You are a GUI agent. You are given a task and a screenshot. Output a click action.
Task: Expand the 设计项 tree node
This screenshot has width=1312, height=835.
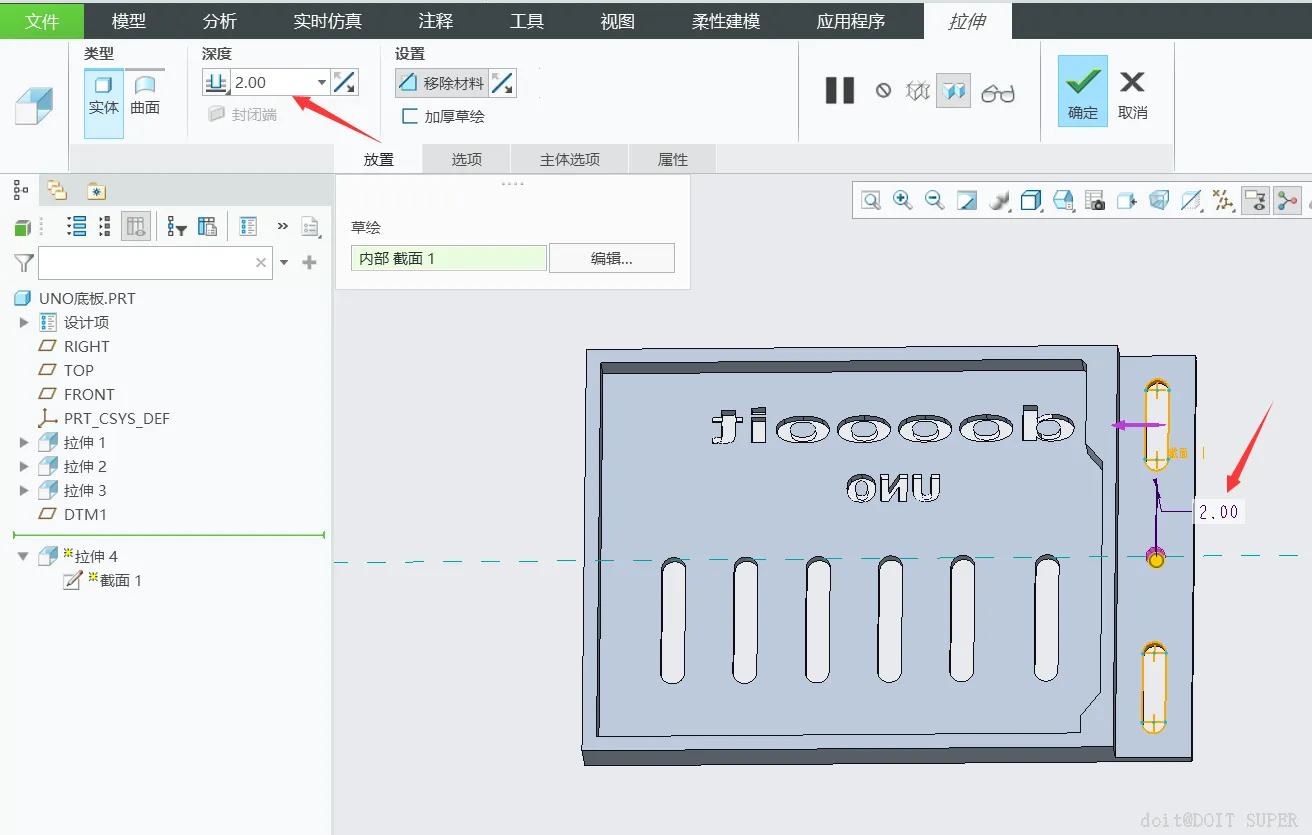pos(25,322)
